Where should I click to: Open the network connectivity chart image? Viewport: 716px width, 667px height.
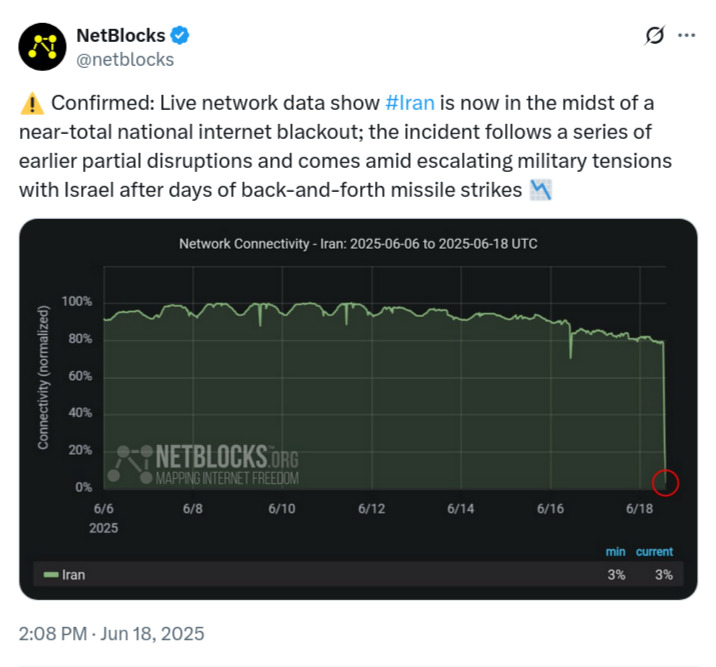[x=358, y=409]
